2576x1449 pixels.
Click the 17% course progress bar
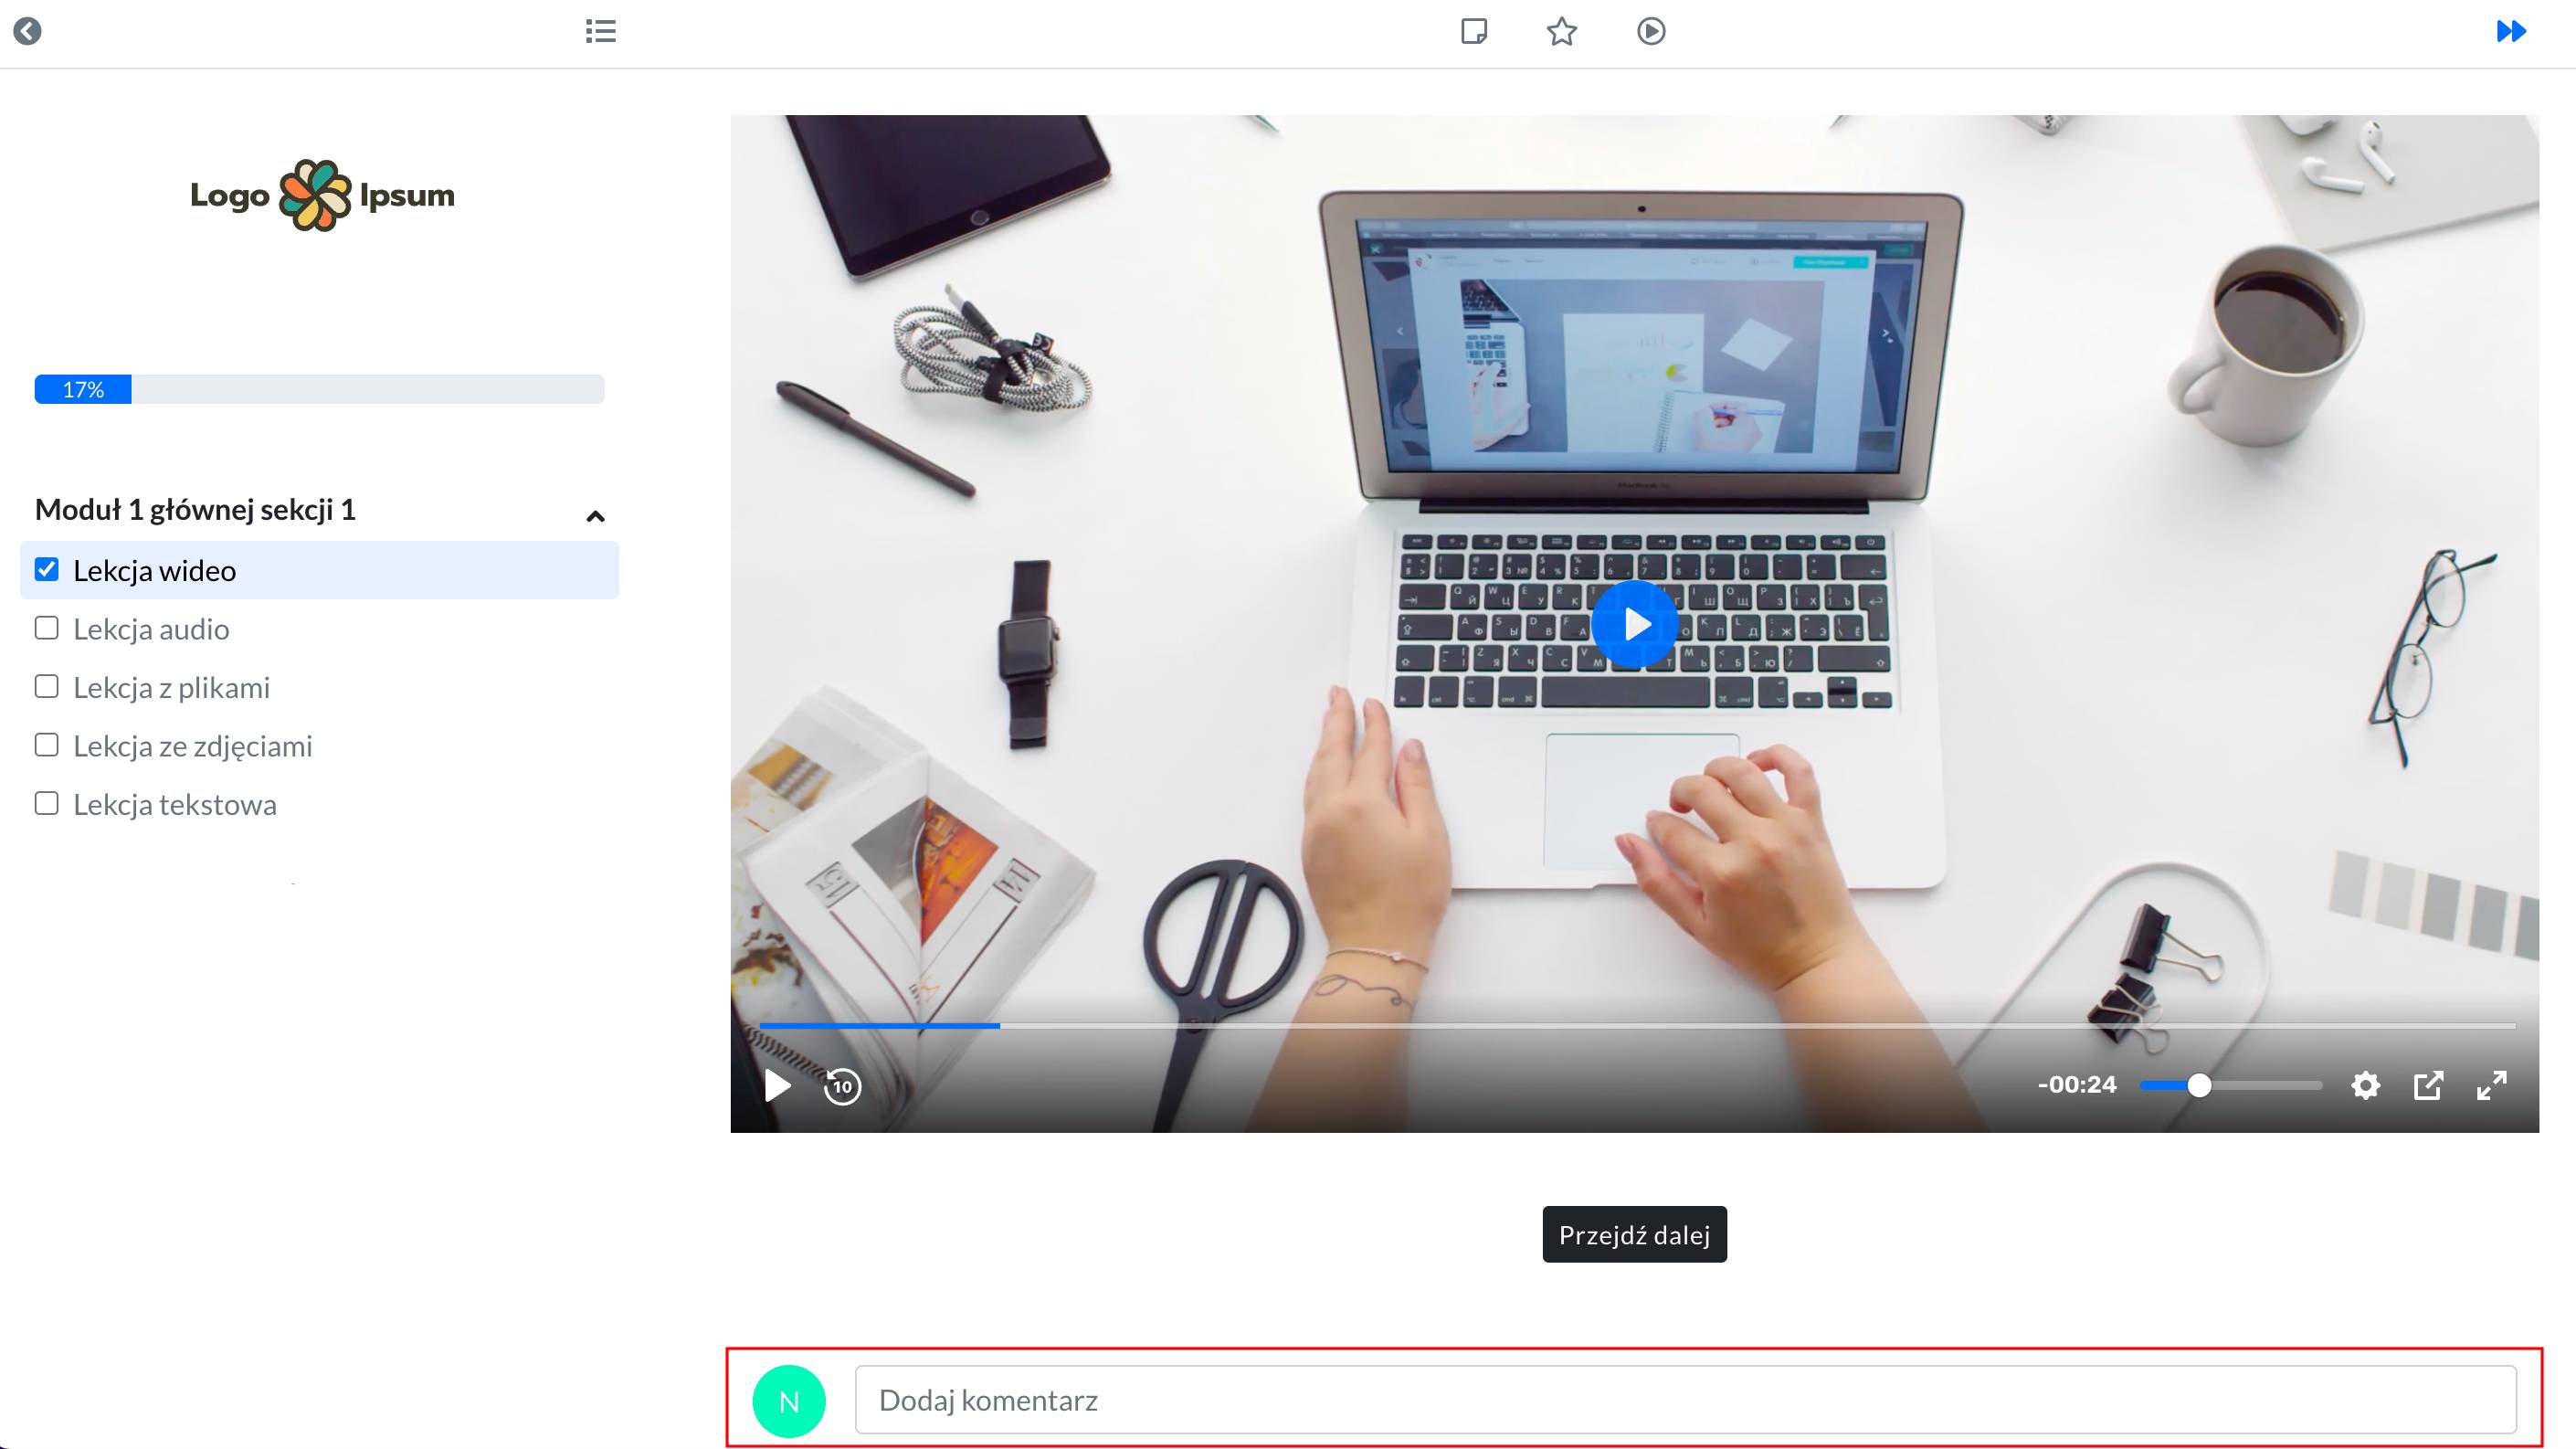click(319, 389)
